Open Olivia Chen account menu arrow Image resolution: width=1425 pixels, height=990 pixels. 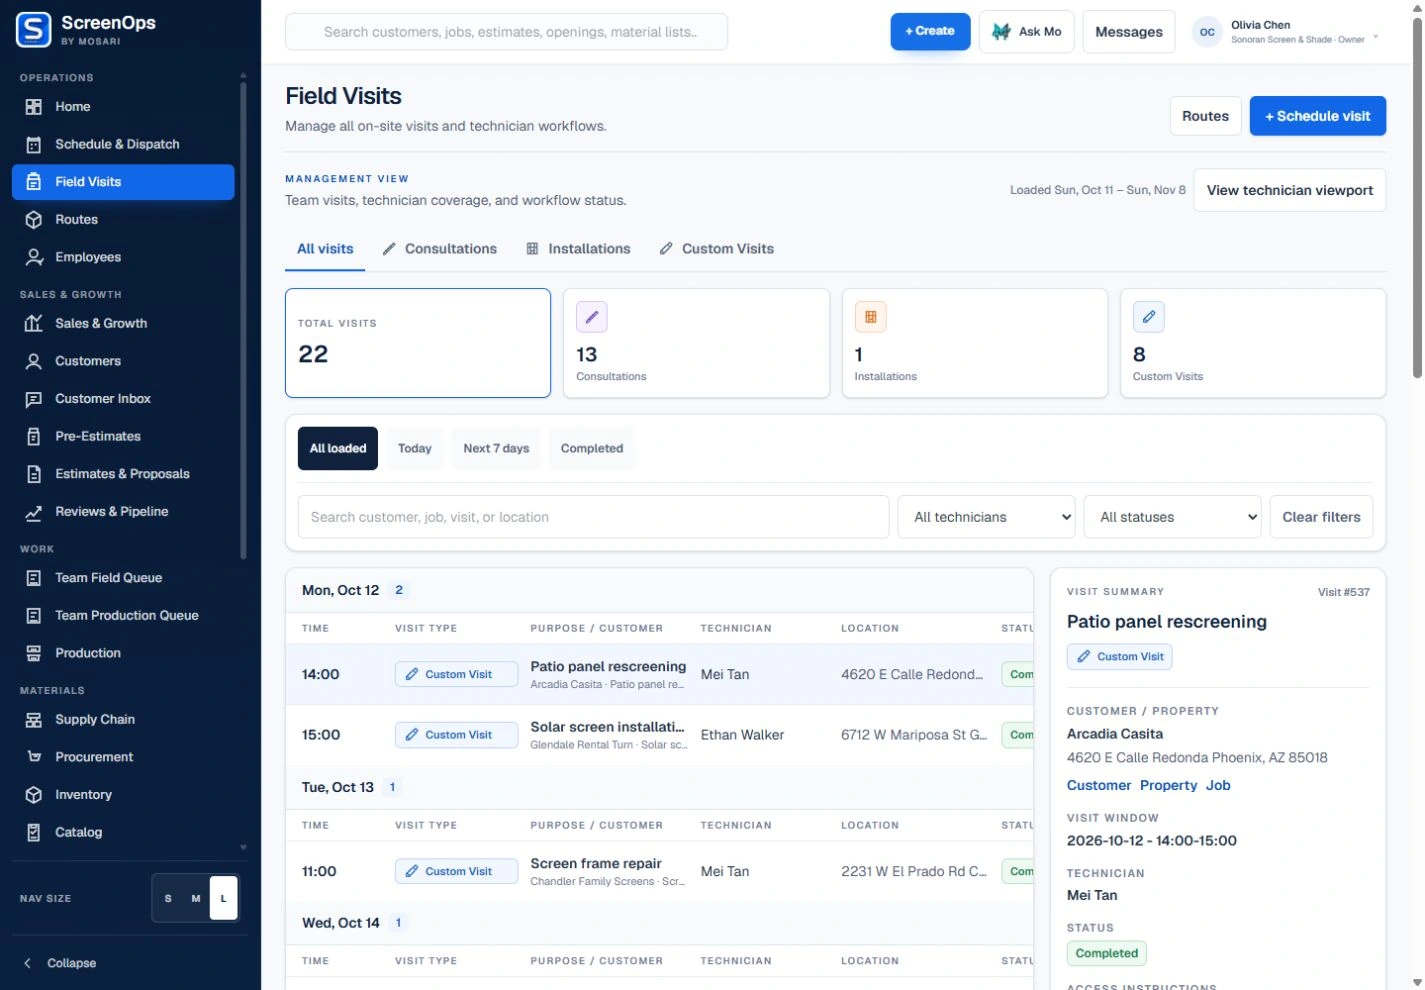coord(1376,37)
